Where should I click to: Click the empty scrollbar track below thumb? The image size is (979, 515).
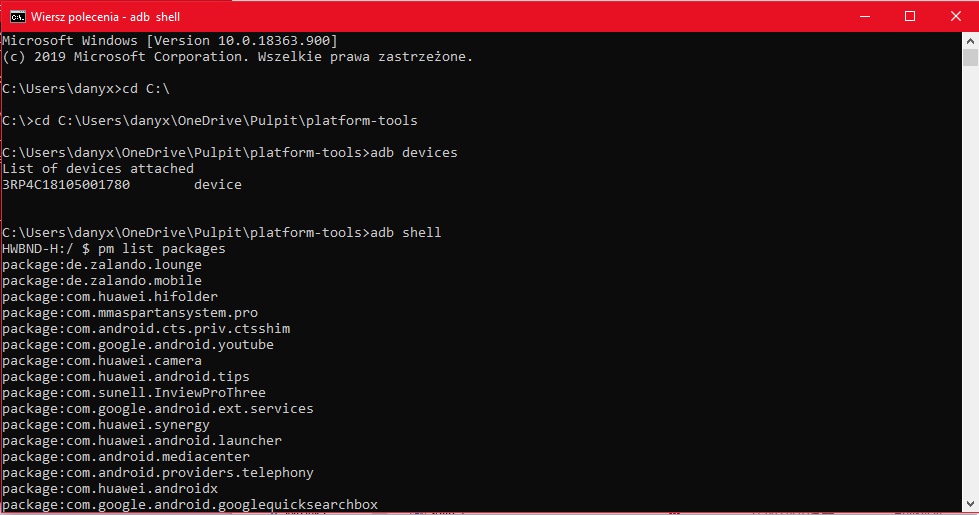(x=970, y=281)
